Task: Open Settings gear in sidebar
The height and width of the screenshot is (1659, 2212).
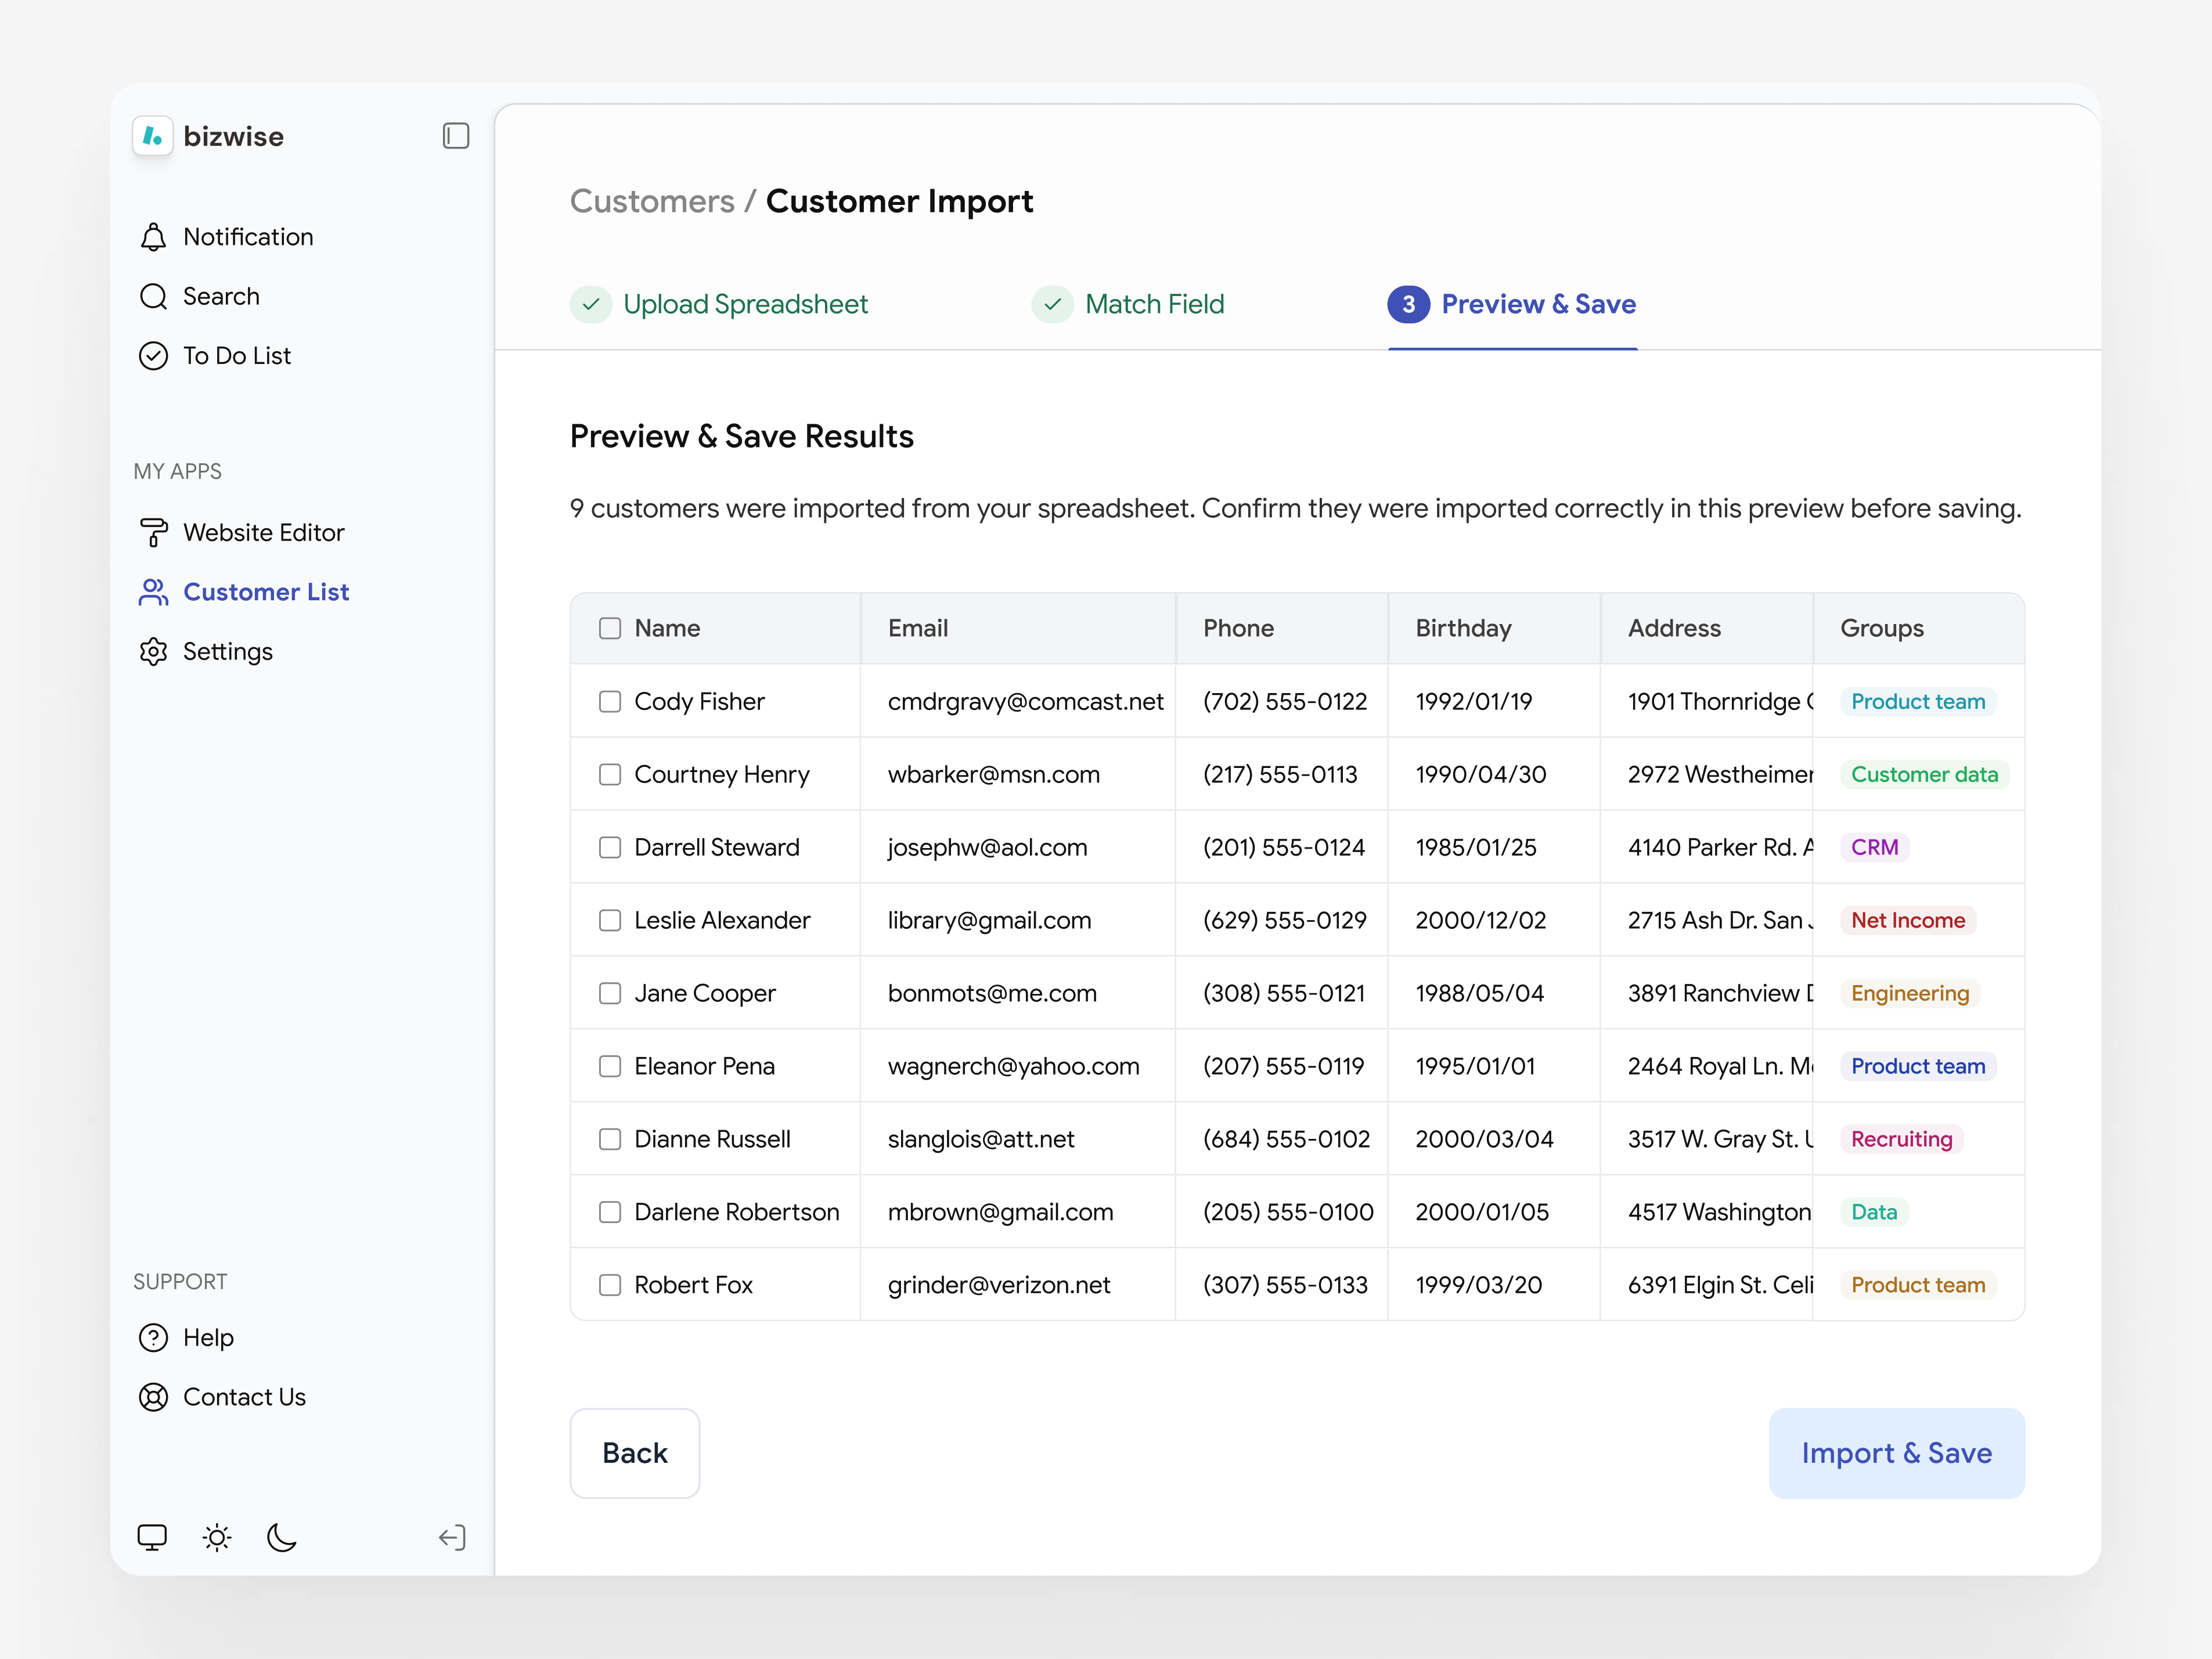Action: (153, 652)
